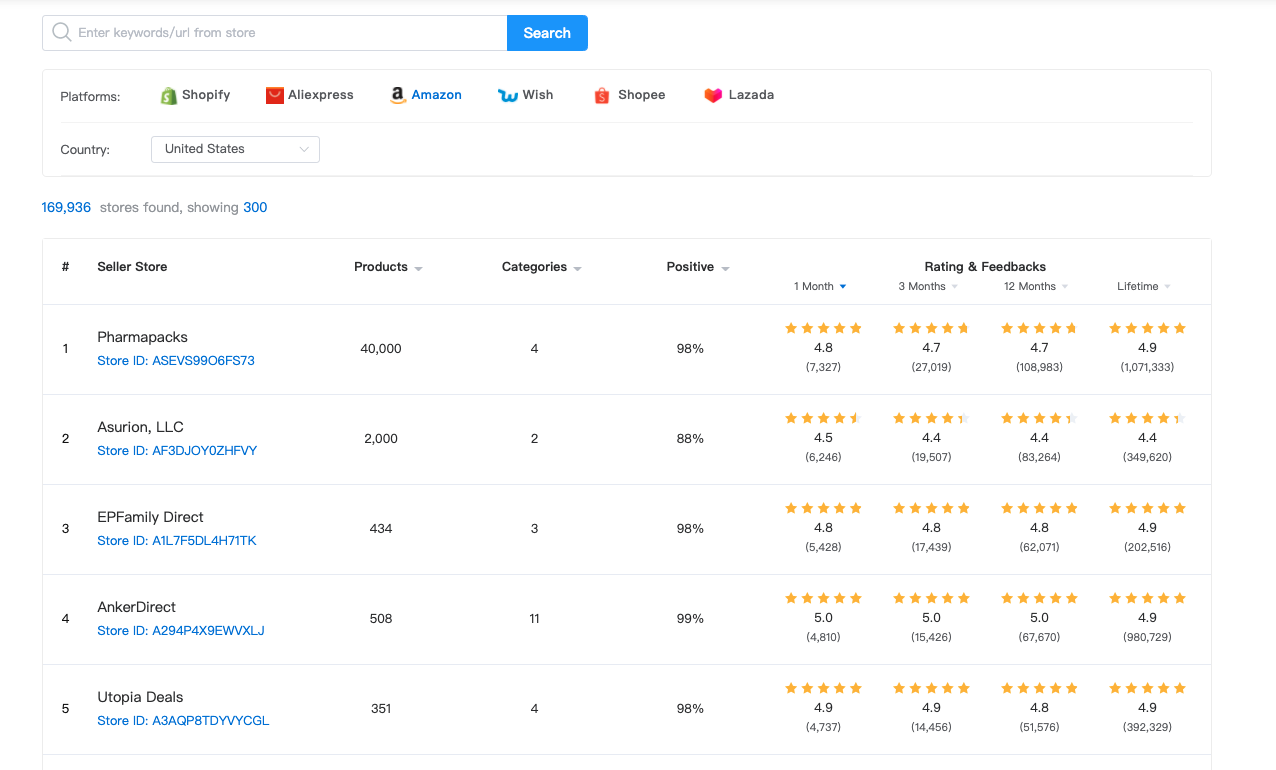
Task: Click Utopia Deals 12 Months star rating
Action: point(1039,688)
